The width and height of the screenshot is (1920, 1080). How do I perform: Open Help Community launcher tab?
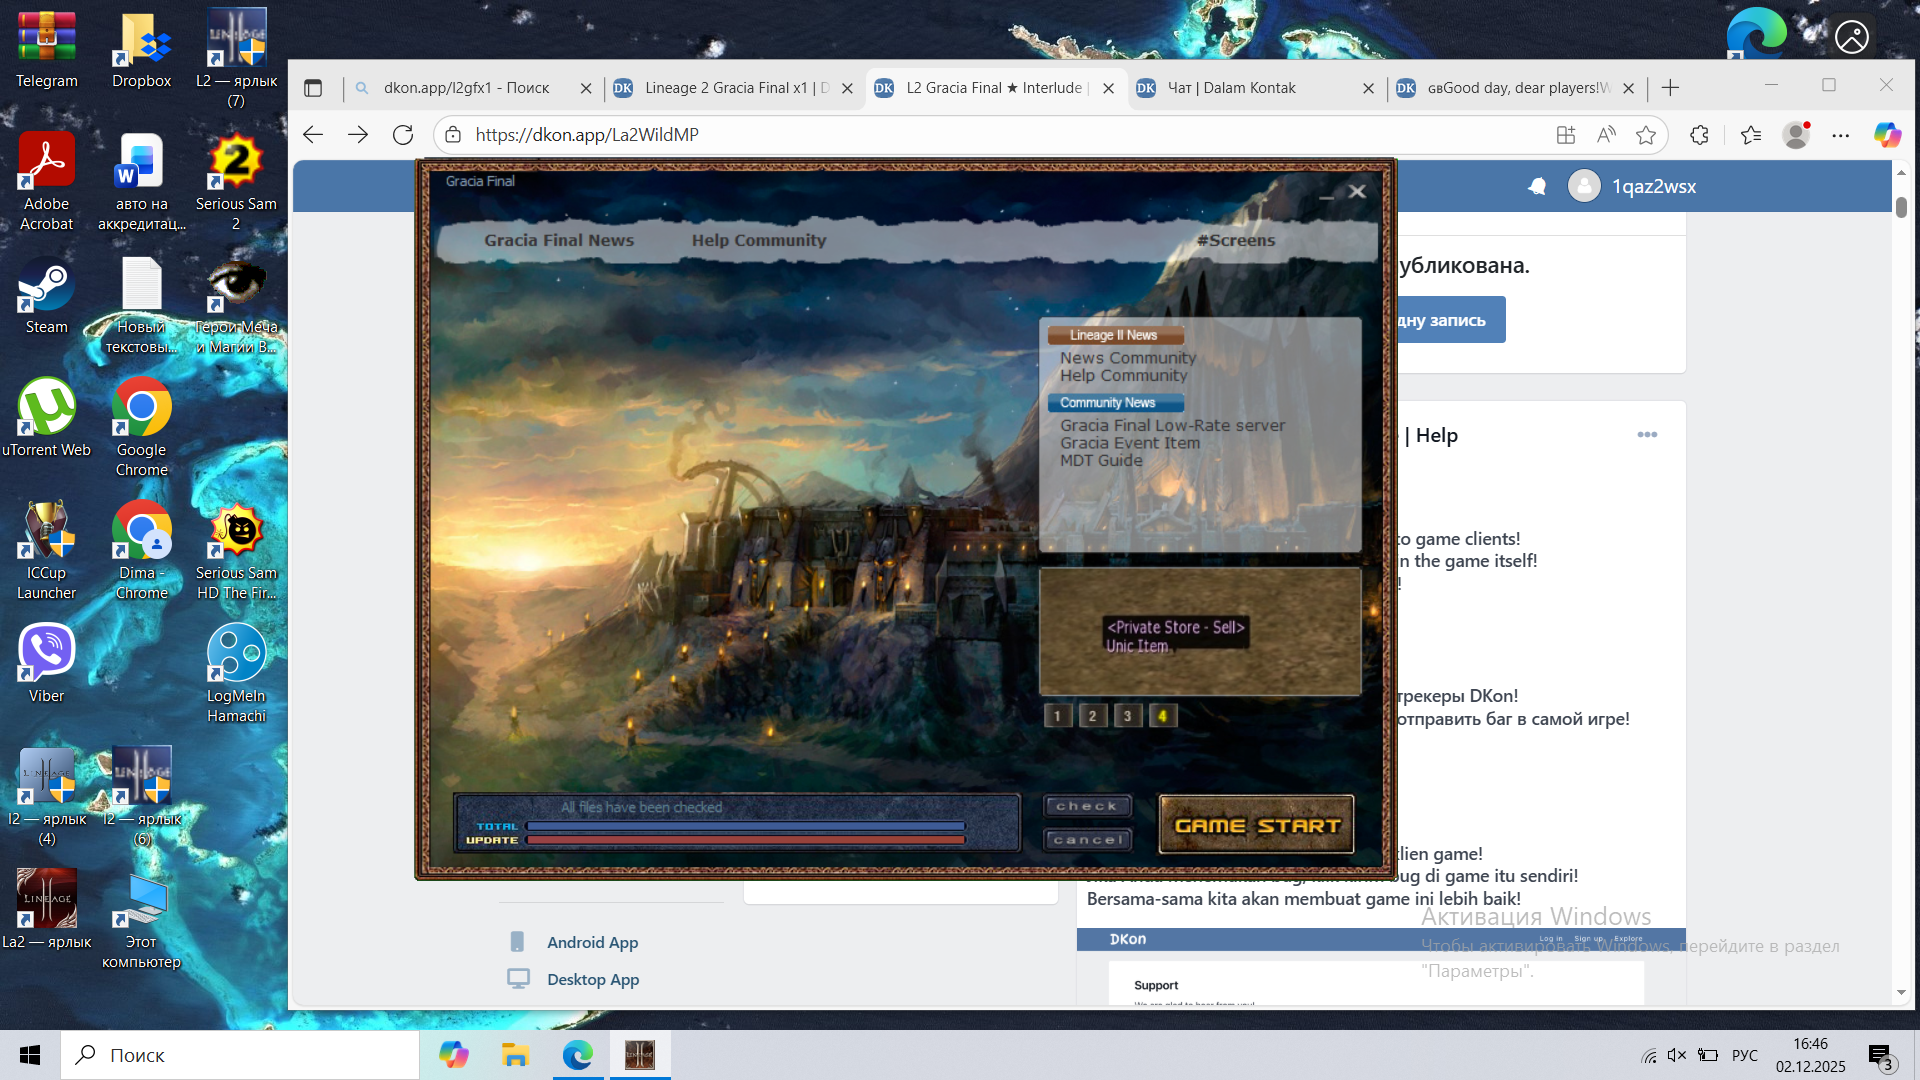(x=758, y=240)
